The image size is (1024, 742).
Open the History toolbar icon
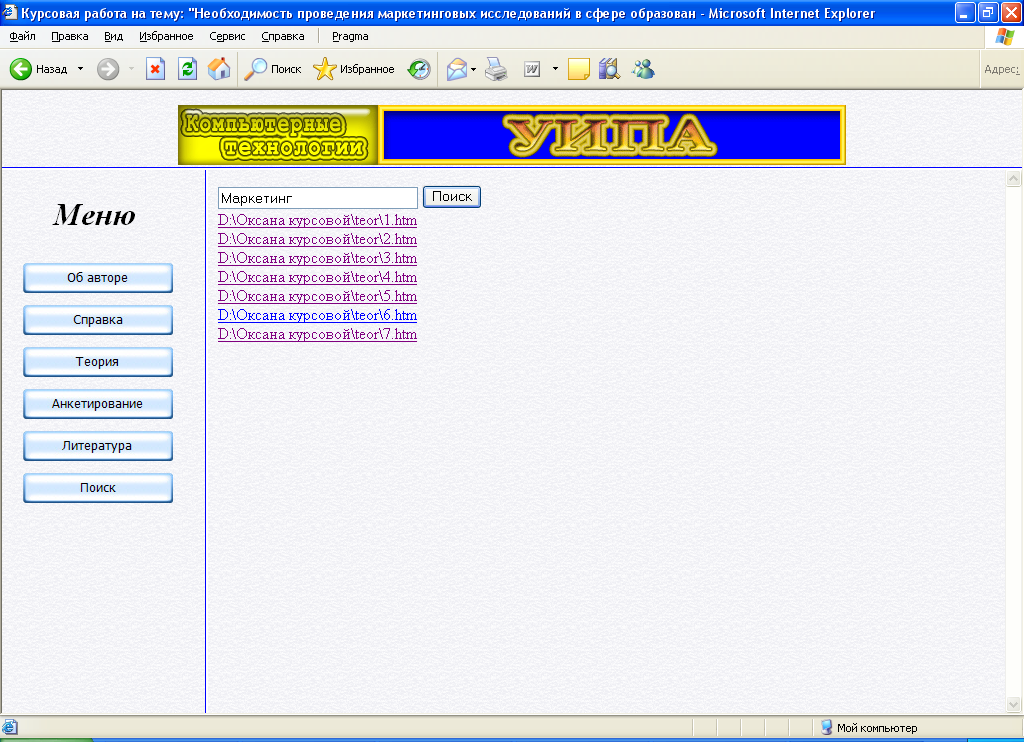419,69
